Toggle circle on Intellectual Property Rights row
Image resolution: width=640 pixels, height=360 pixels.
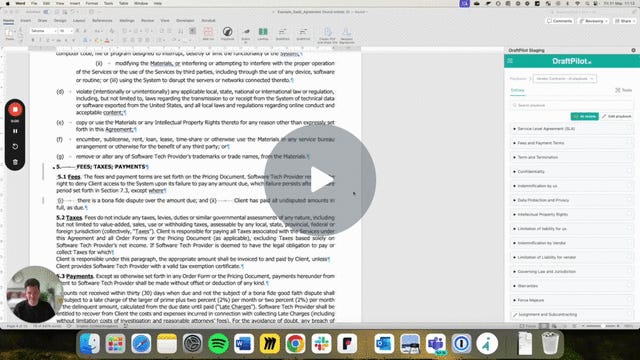tap(629, 214)
